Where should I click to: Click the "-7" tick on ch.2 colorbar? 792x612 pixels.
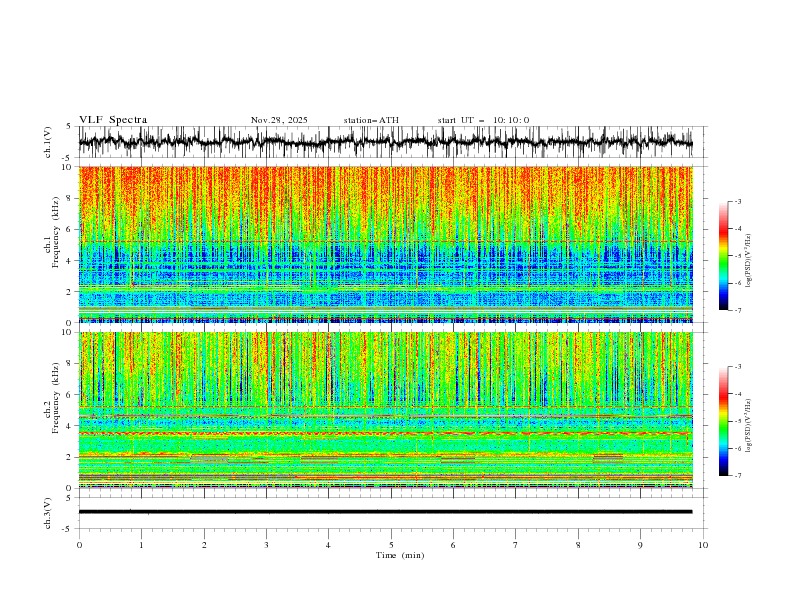[x=737, y=476]
